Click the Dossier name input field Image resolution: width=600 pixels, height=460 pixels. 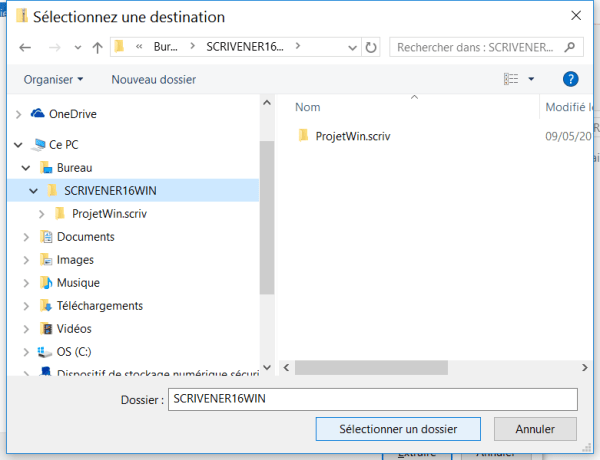(373, 399)
